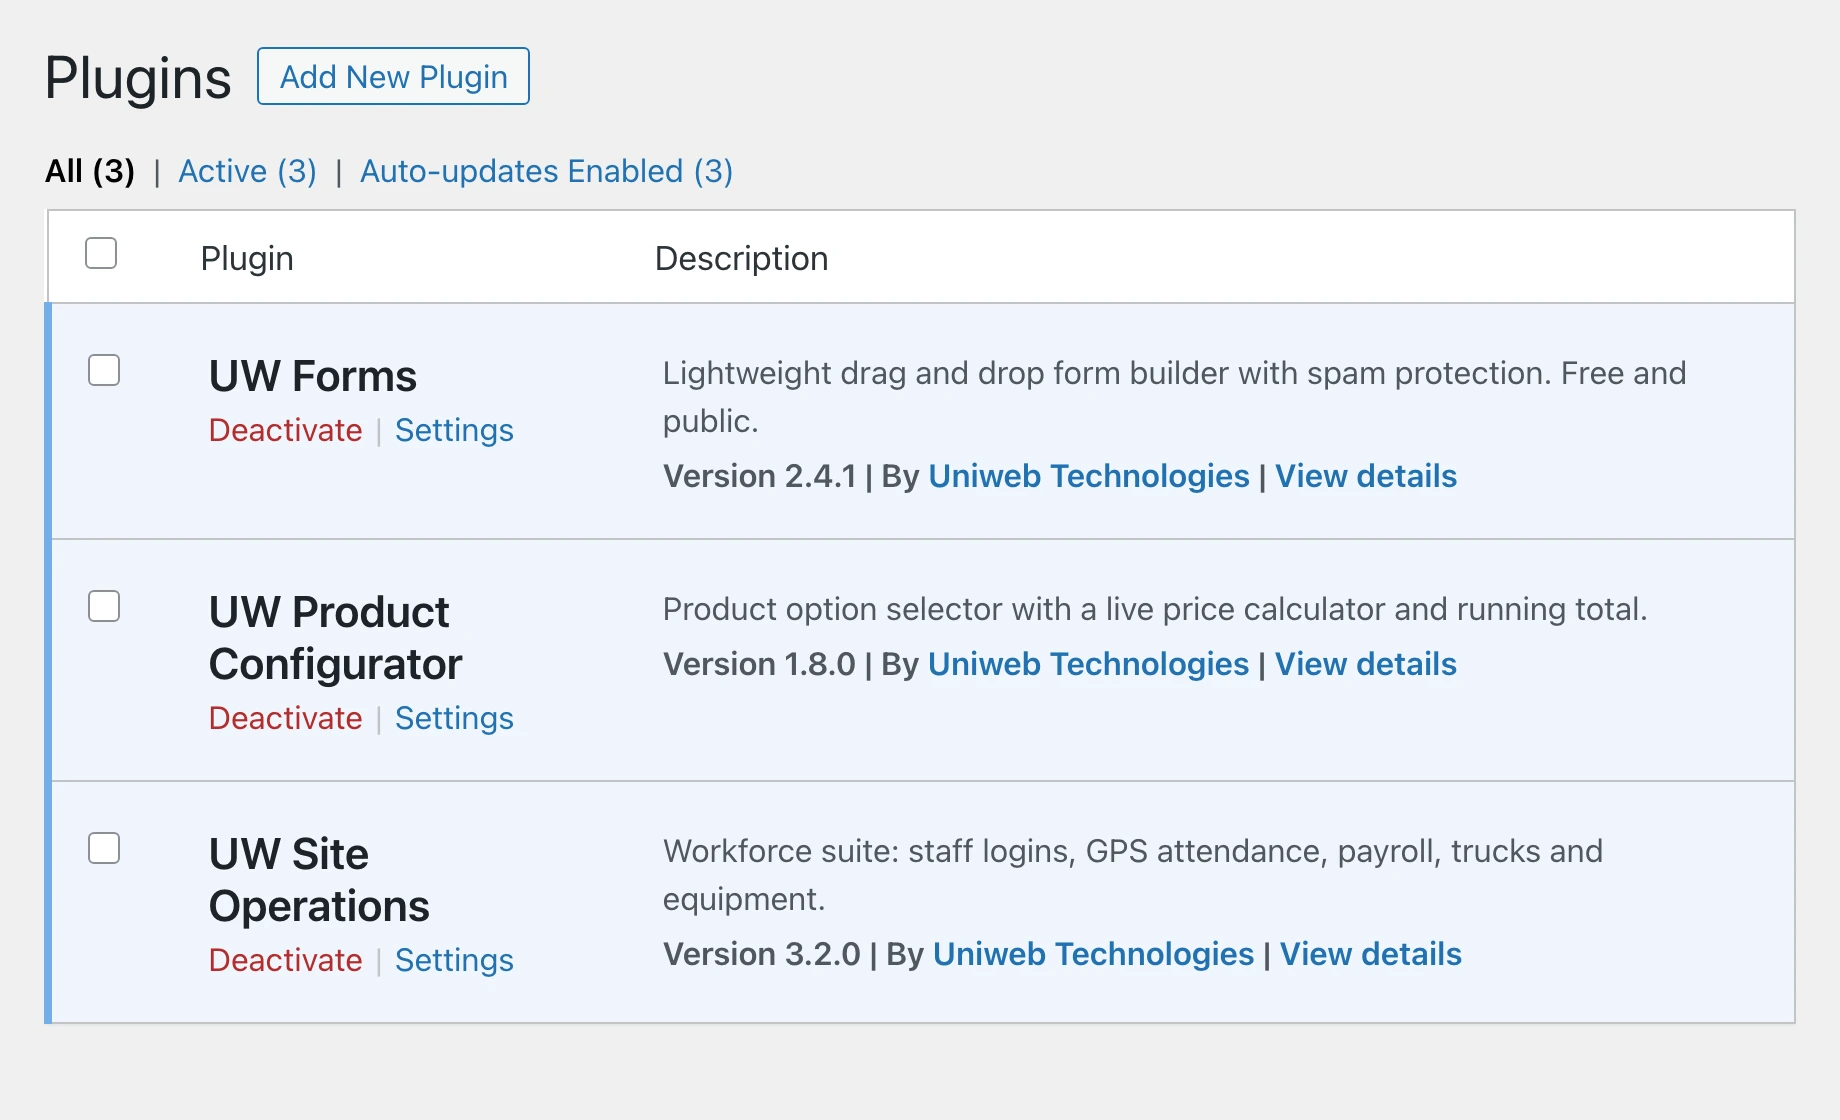Click the Add New Plugin button

click(393, 76)
